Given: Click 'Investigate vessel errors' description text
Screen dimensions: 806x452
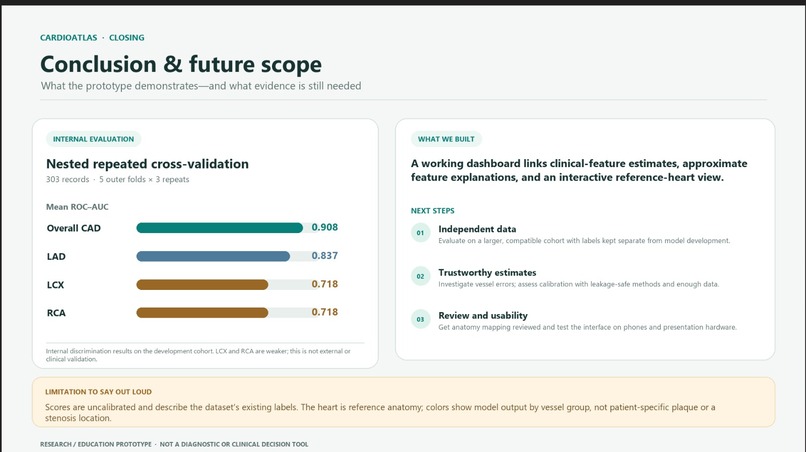Looking at the screenshot, I should click(x=579, y=284).
